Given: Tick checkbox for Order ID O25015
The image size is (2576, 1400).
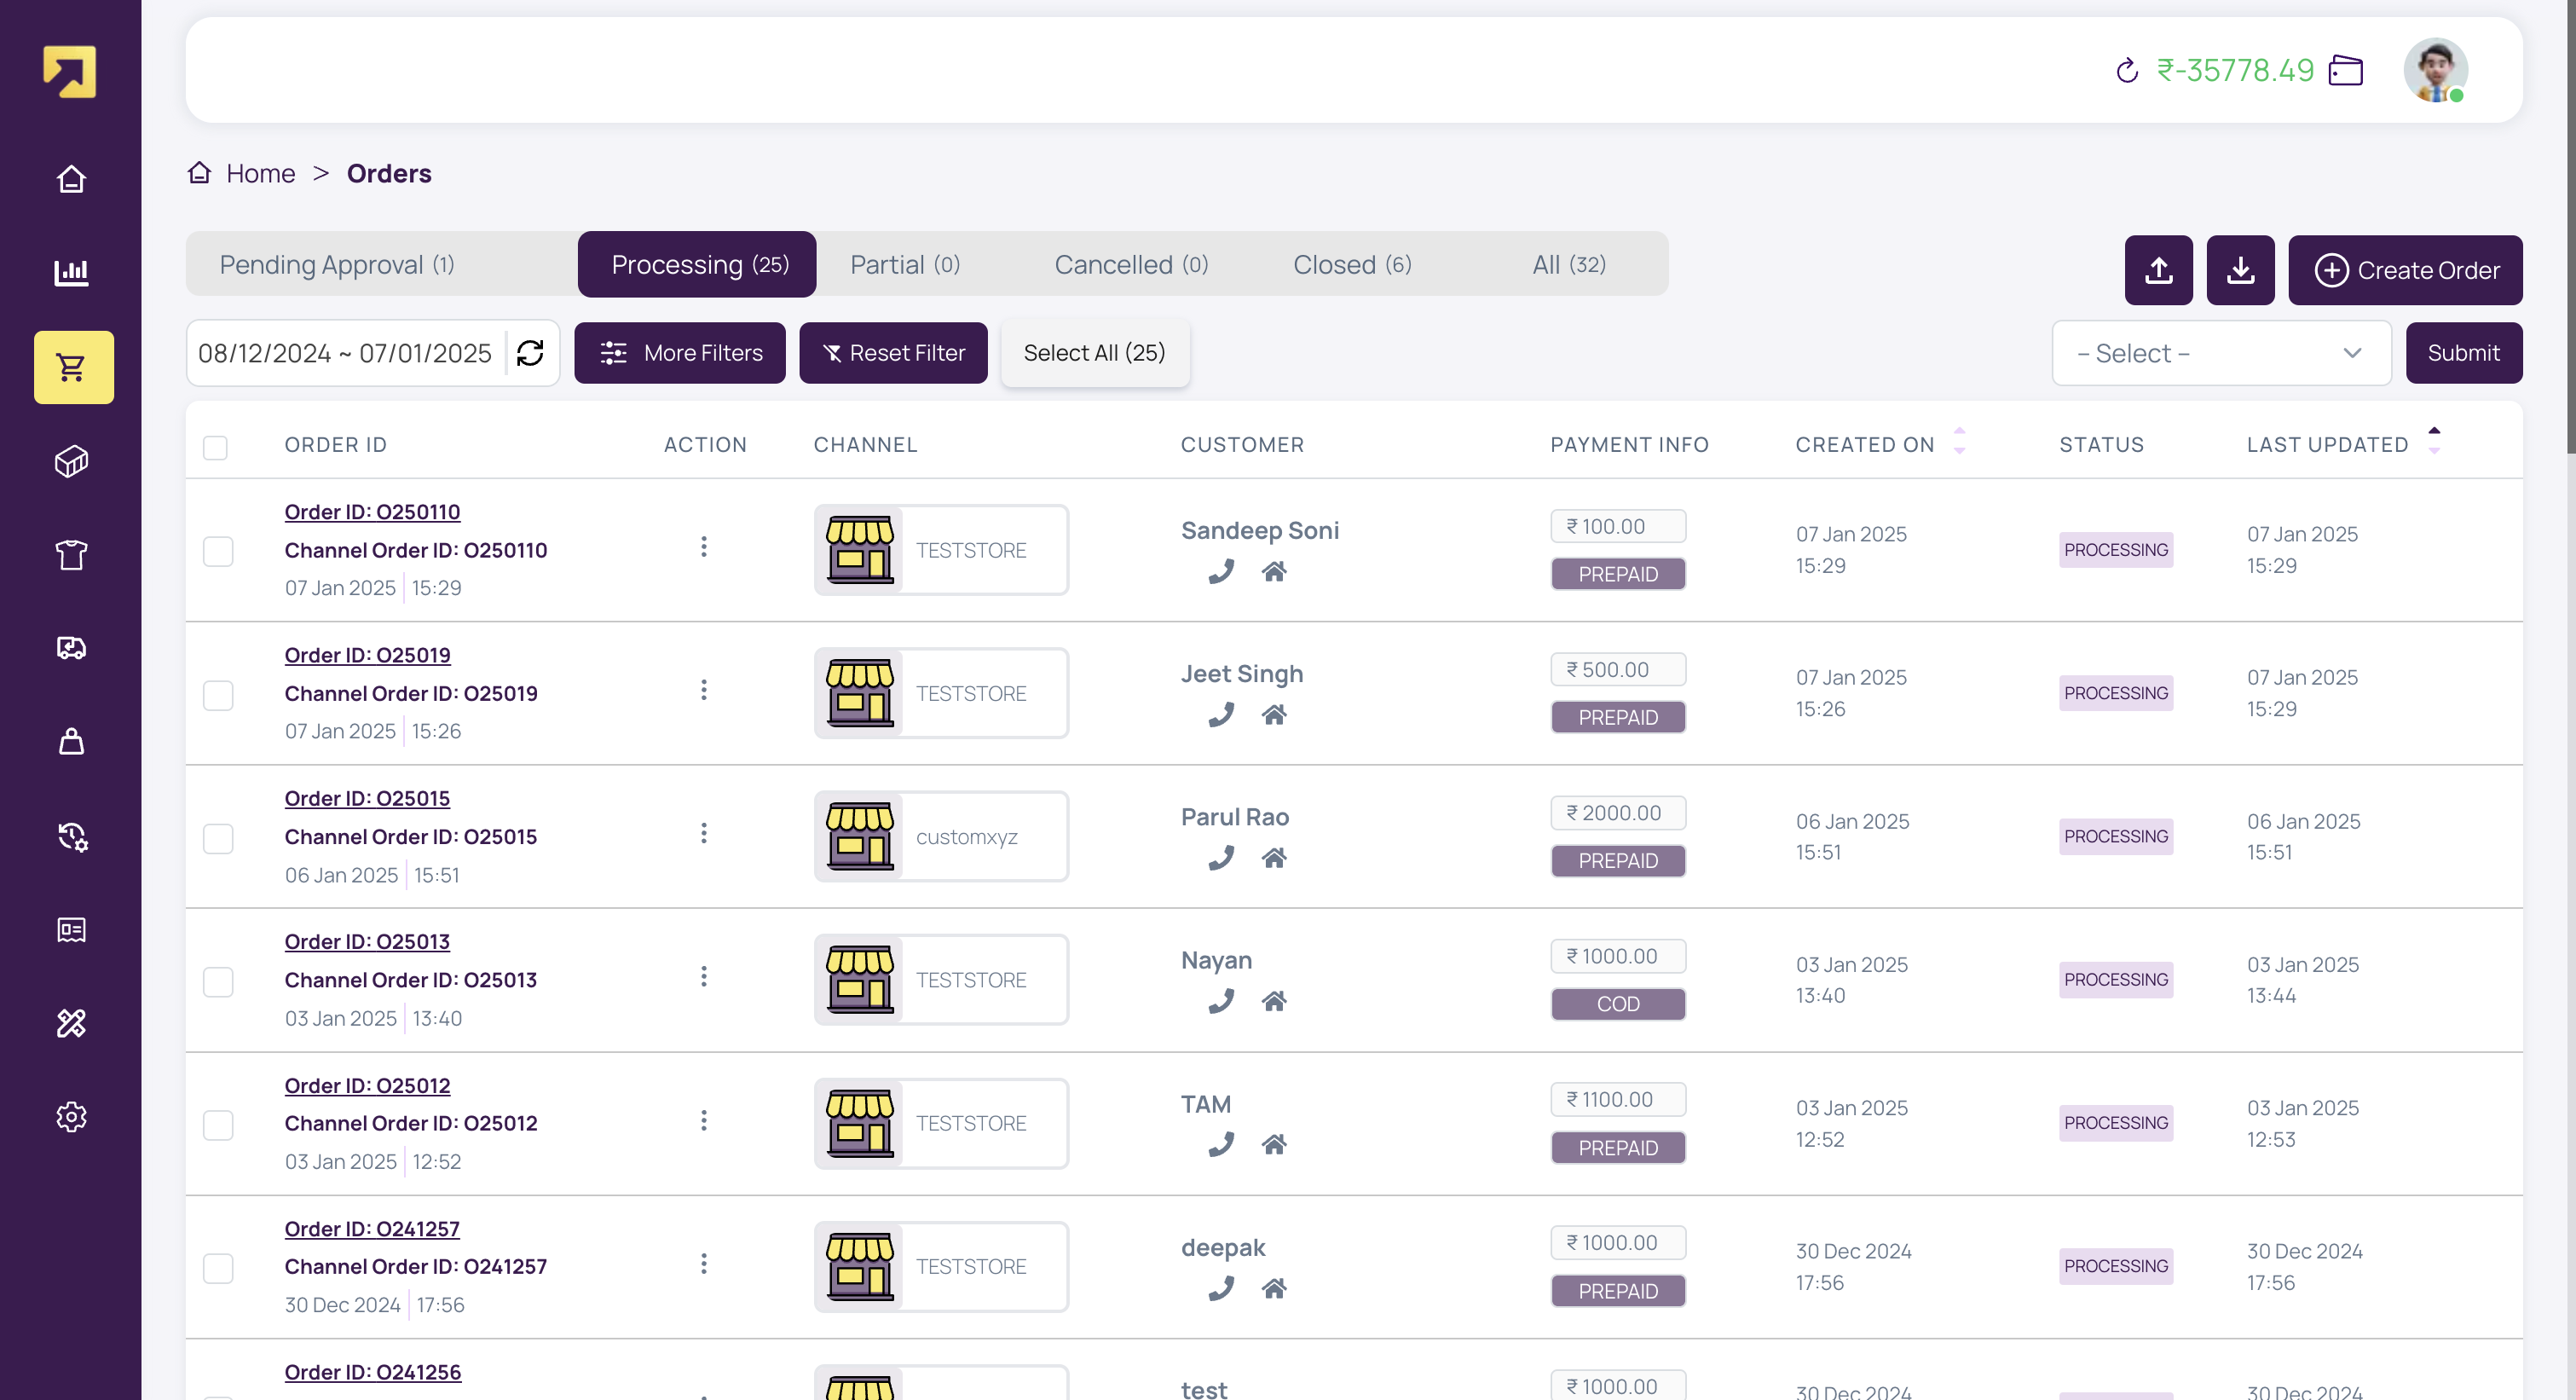Looking at the screenshot, I should (218, 838).
